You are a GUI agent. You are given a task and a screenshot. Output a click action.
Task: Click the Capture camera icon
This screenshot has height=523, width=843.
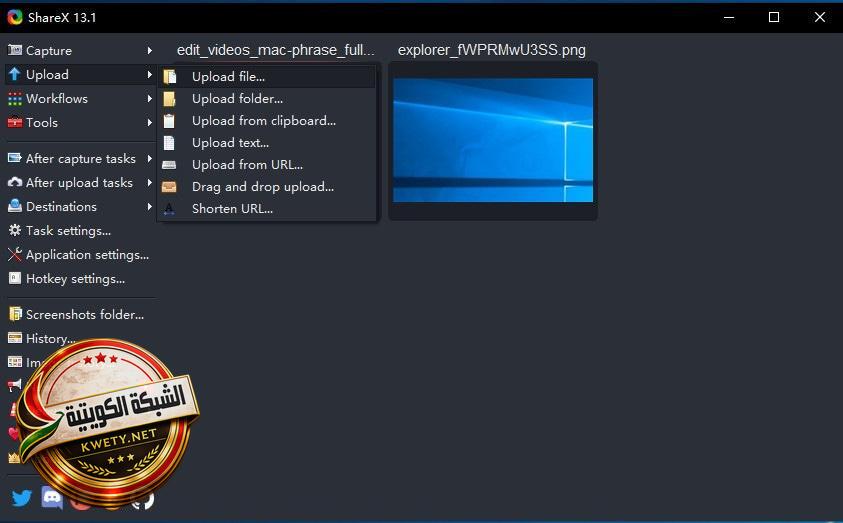click(15, 50)
